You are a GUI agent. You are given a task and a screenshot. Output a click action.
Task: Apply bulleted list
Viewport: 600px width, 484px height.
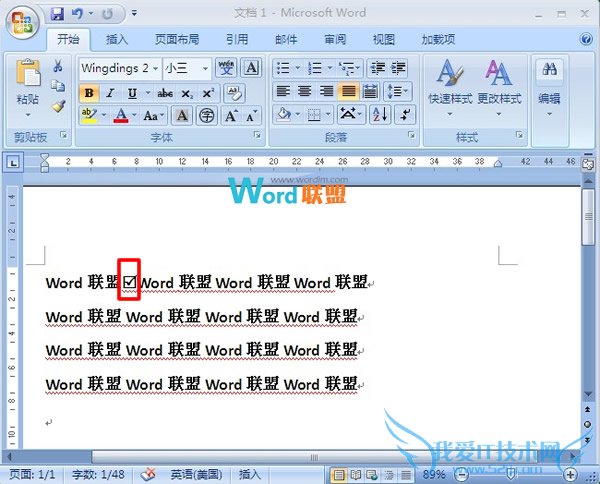tap(283, 68)
